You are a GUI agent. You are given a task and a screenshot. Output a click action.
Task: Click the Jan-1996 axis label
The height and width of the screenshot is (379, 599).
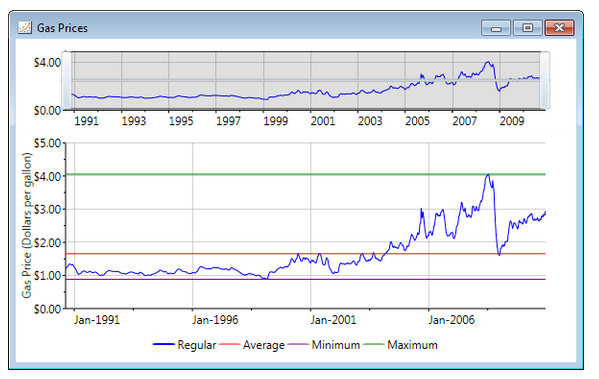215,320
